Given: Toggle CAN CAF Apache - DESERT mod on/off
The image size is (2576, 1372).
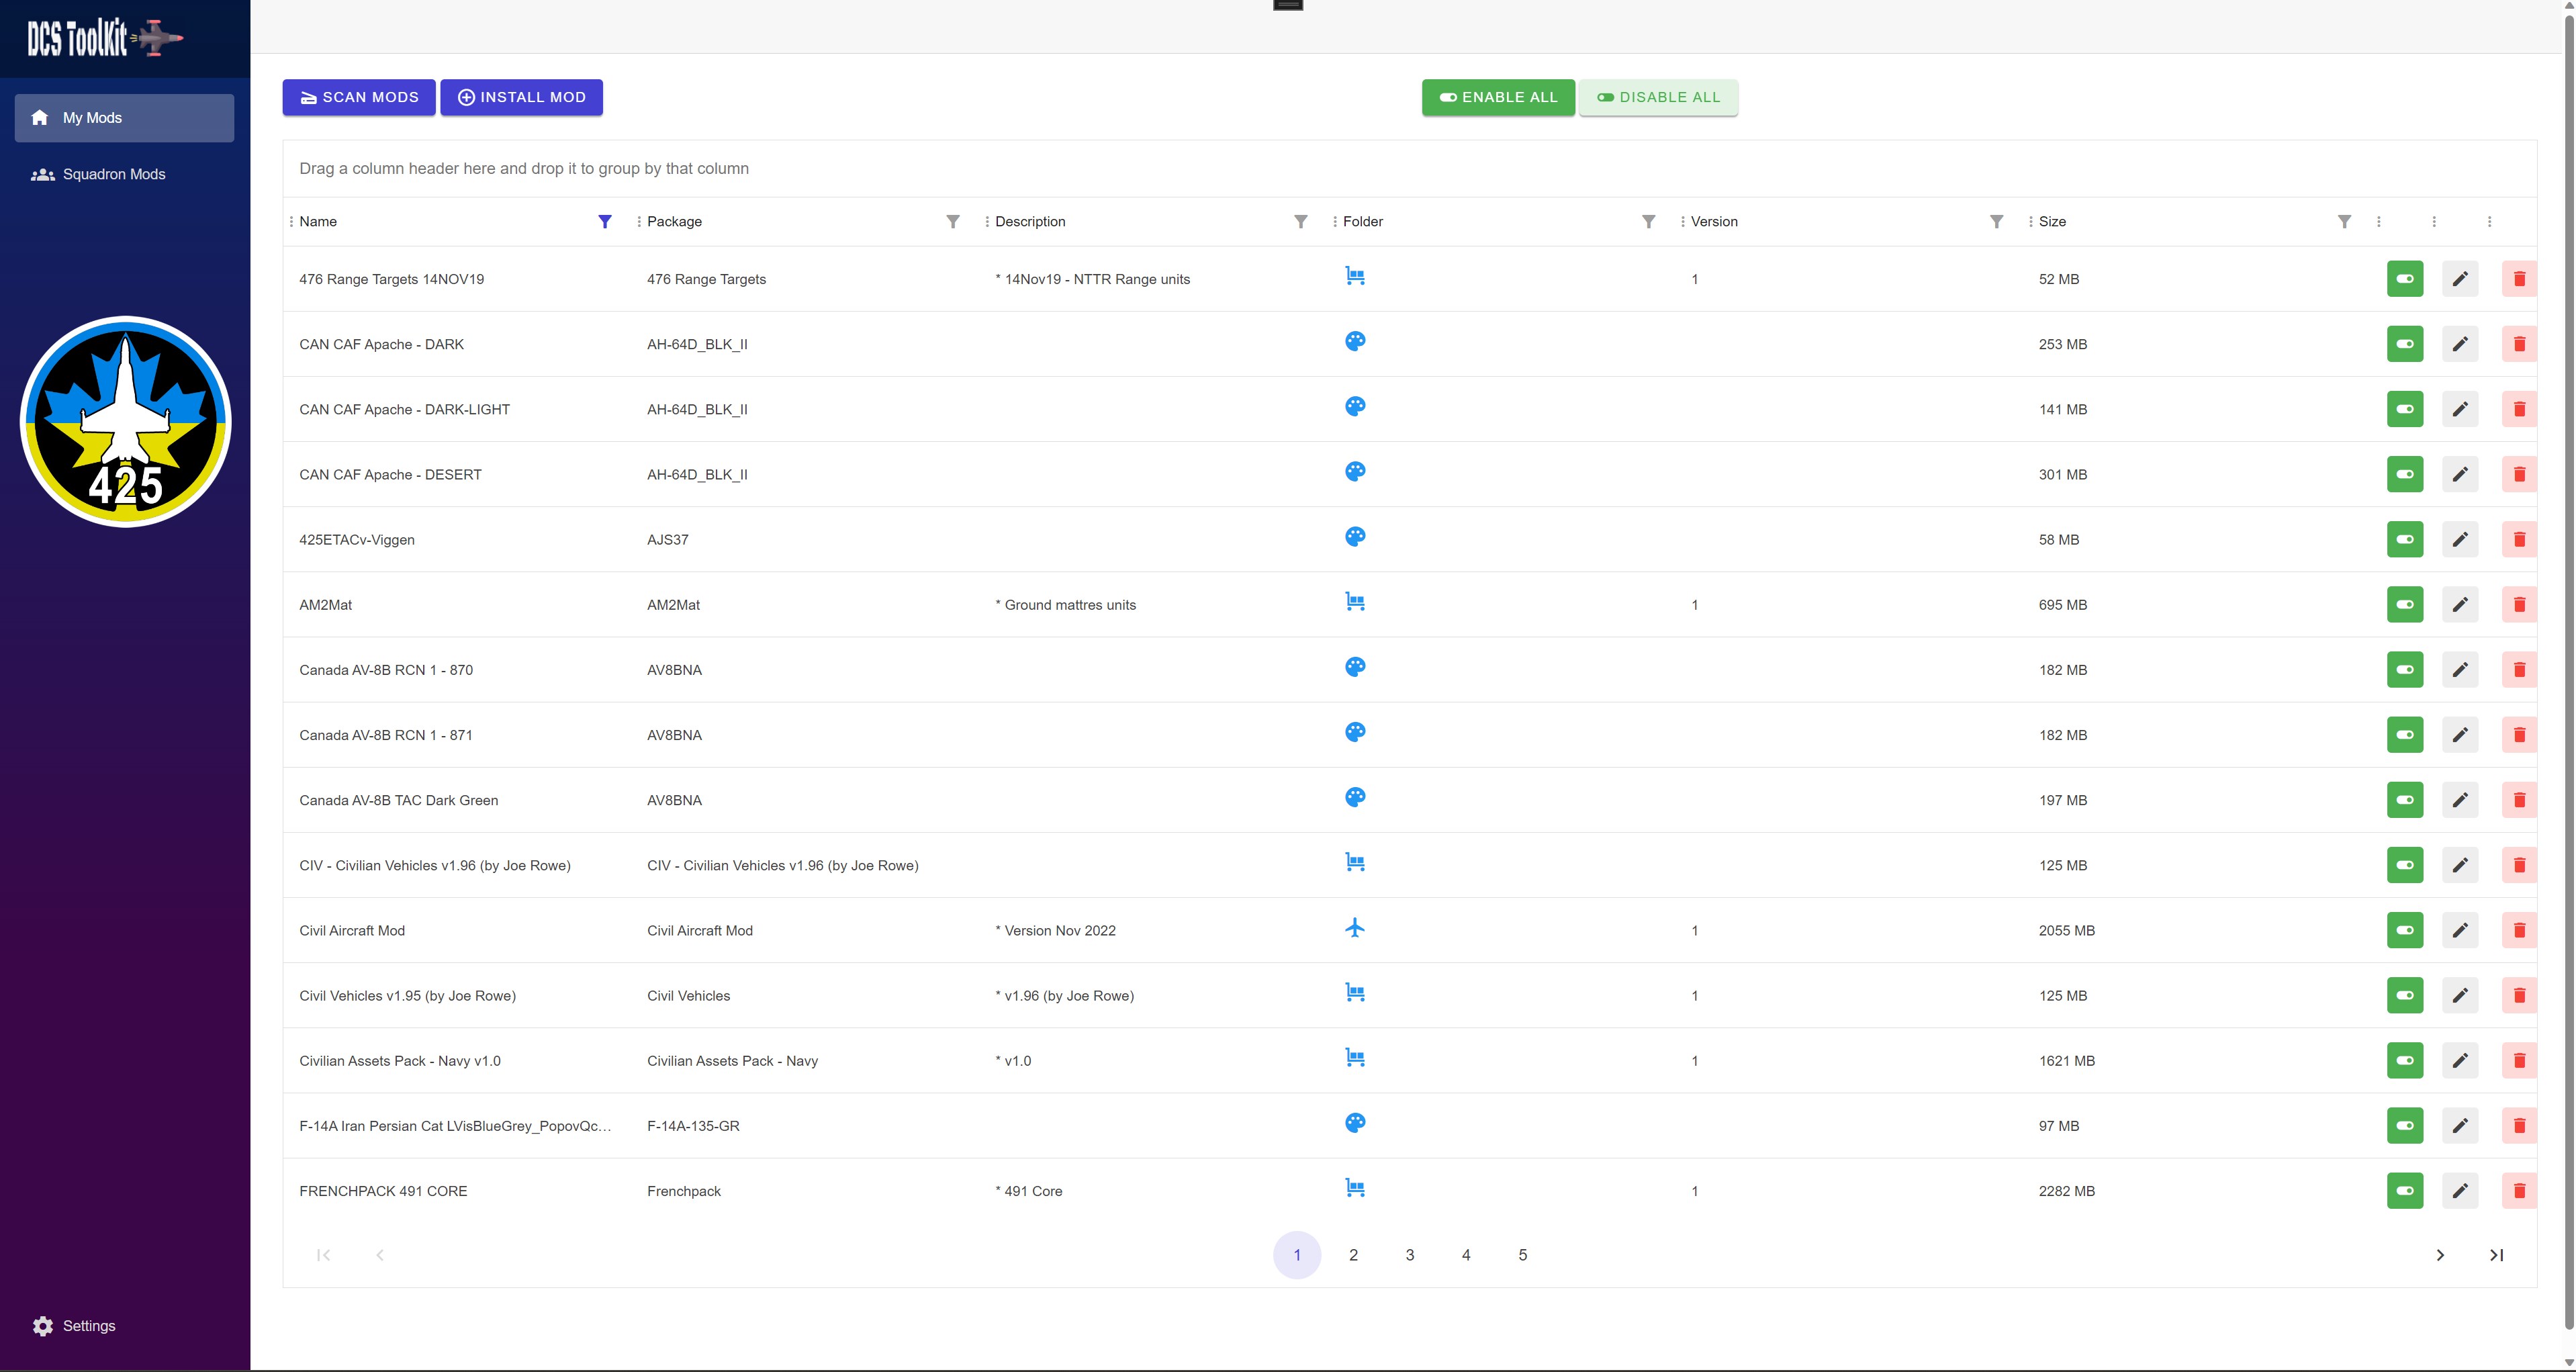Looking at the screenshot, I should [x=2405, y=474].
